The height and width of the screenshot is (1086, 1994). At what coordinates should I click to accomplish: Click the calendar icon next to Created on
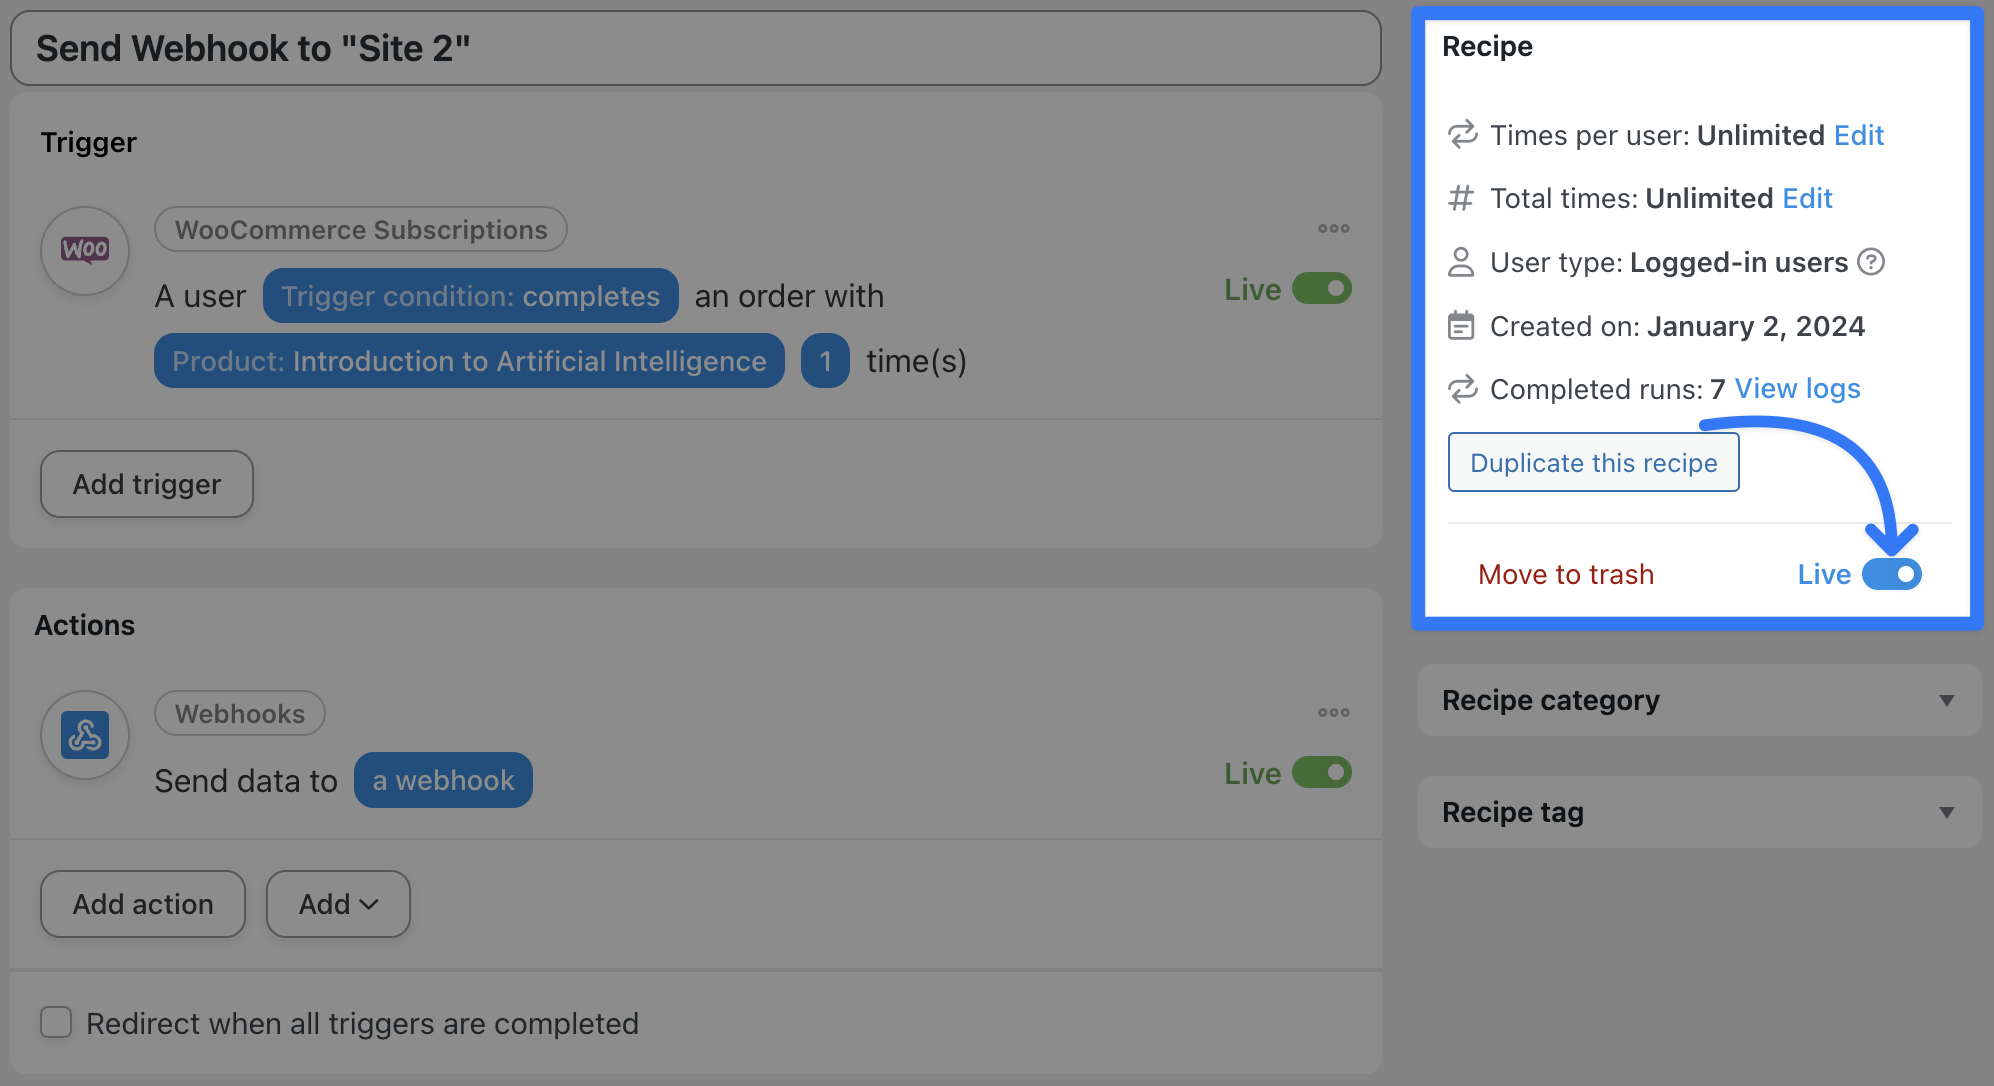tap(1461, 326)
